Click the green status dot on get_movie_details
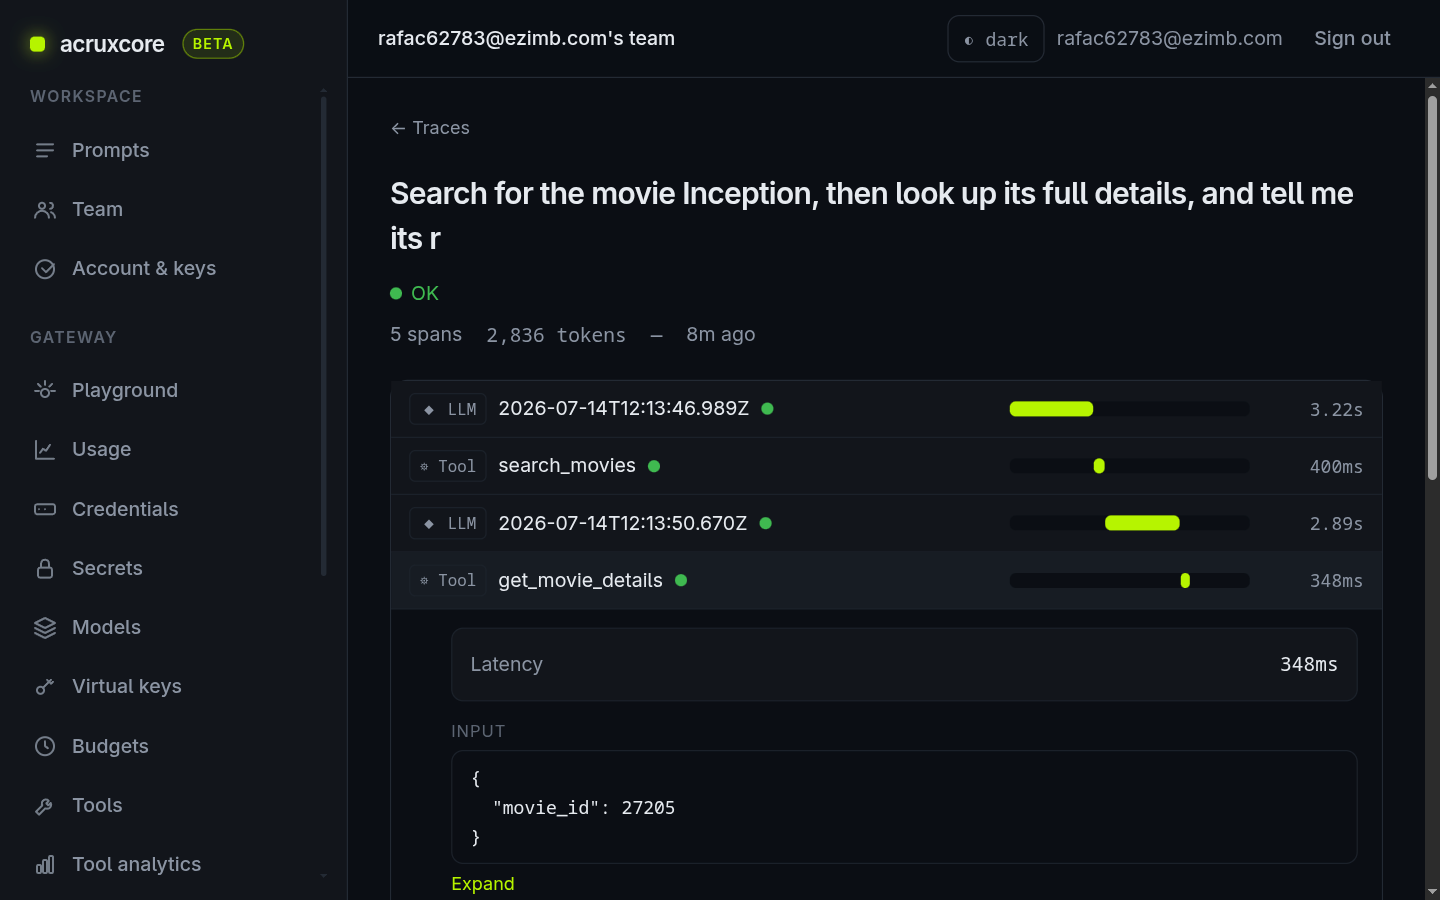 pos(681,580)
